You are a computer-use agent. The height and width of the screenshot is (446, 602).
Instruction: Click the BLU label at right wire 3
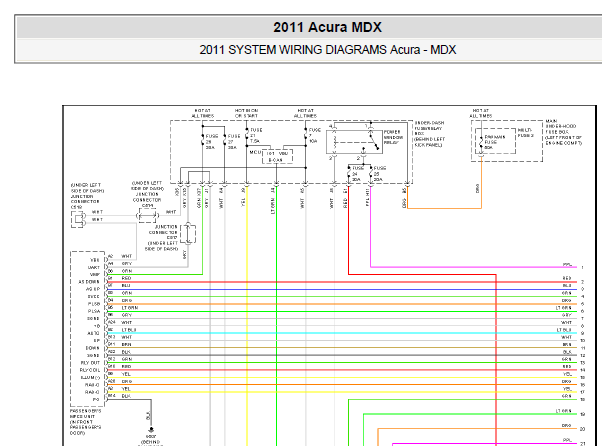pos(567,285)
